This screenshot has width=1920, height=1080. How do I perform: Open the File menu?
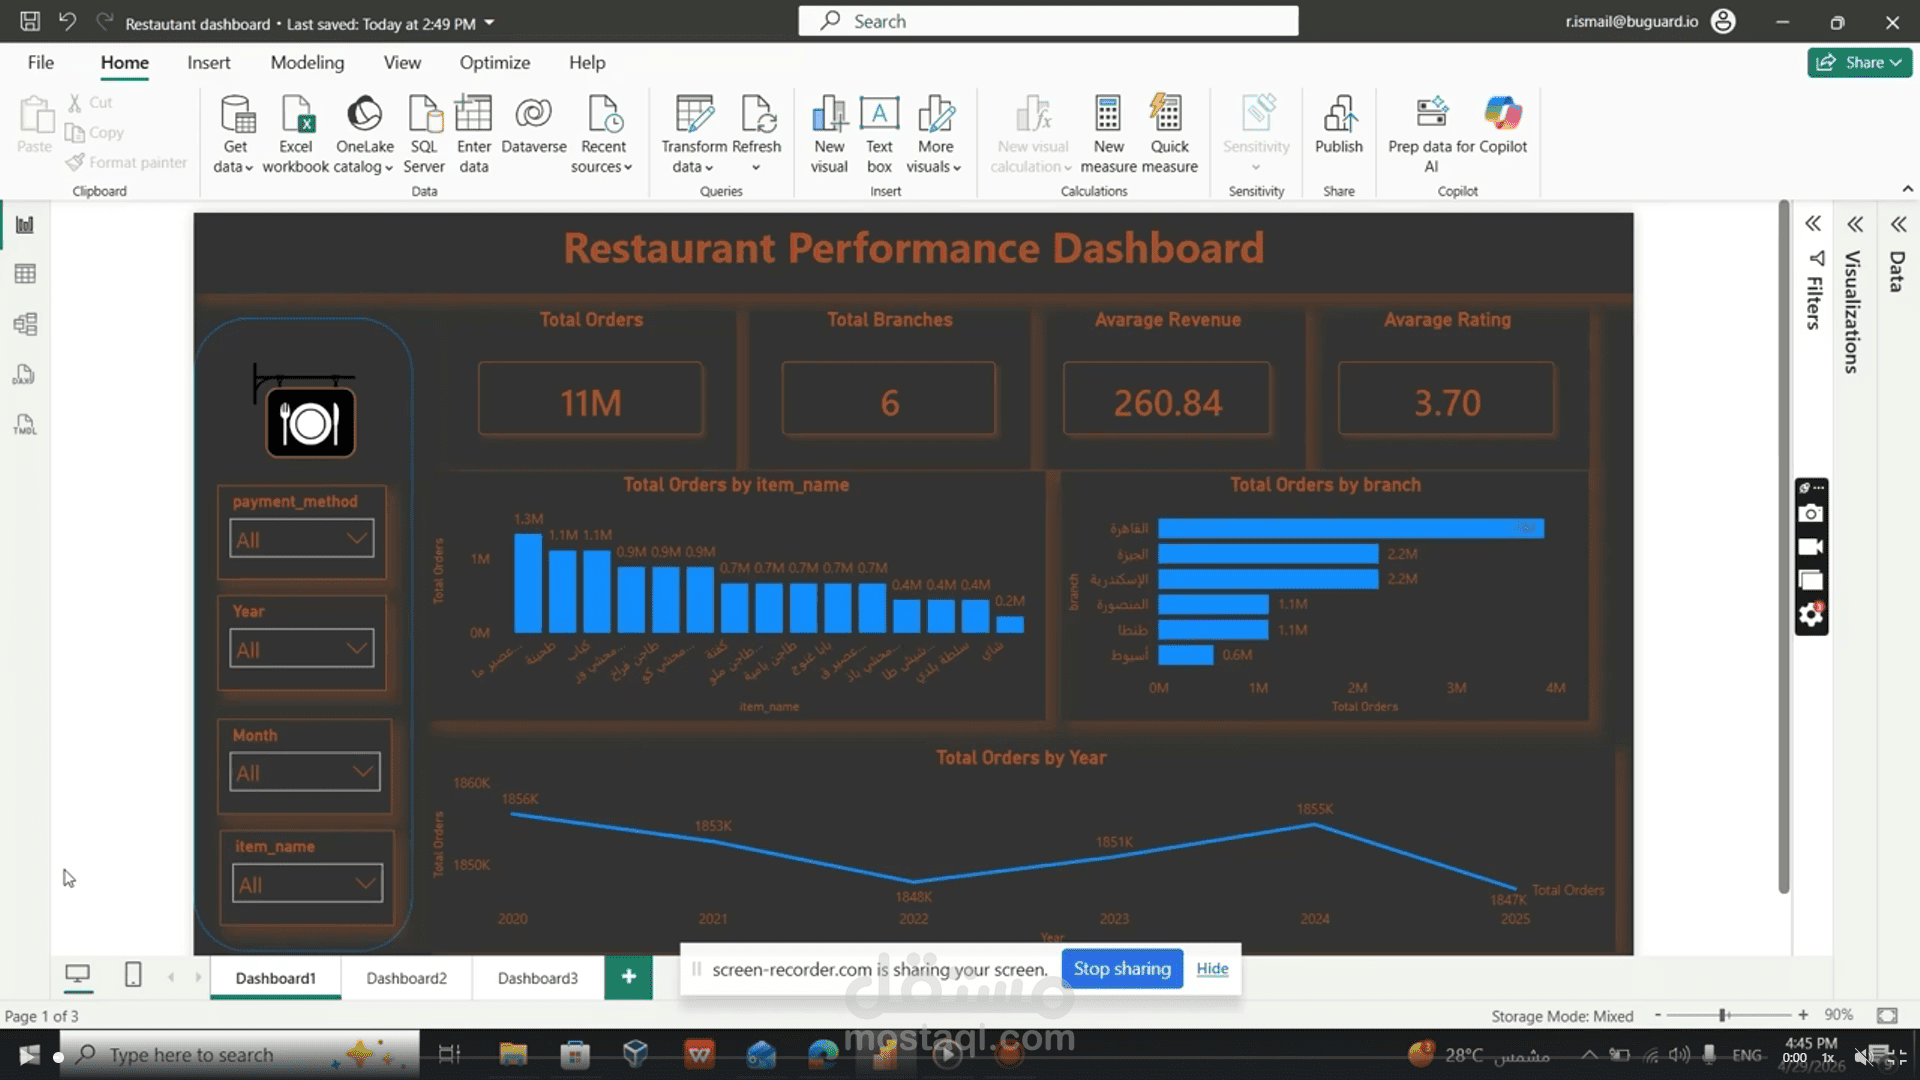point(41,62)
